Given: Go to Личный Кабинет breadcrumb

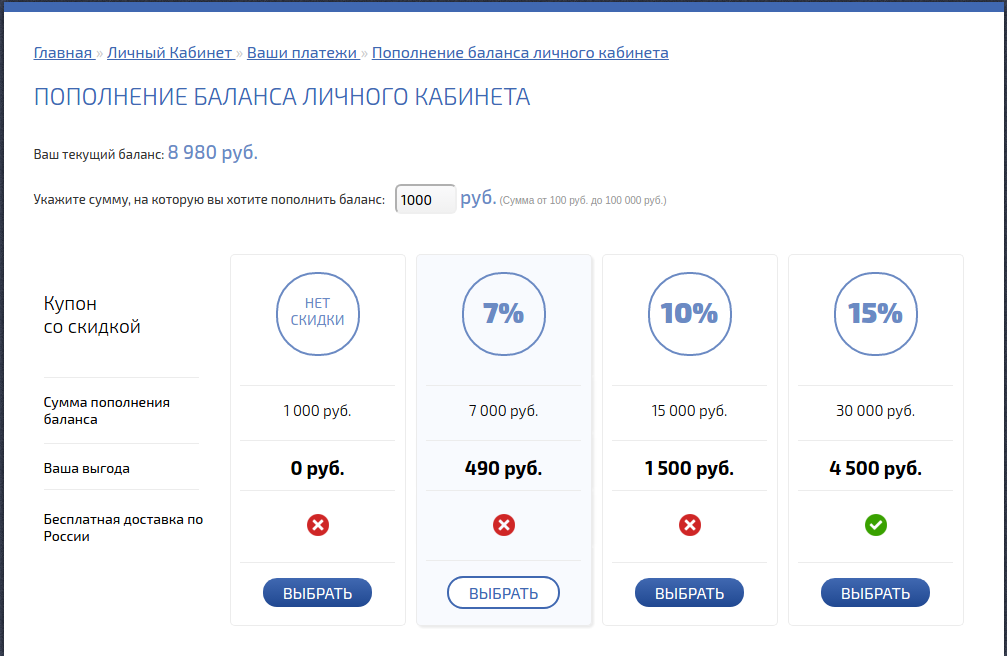Looking at the screenshot, I should (170, 53).
